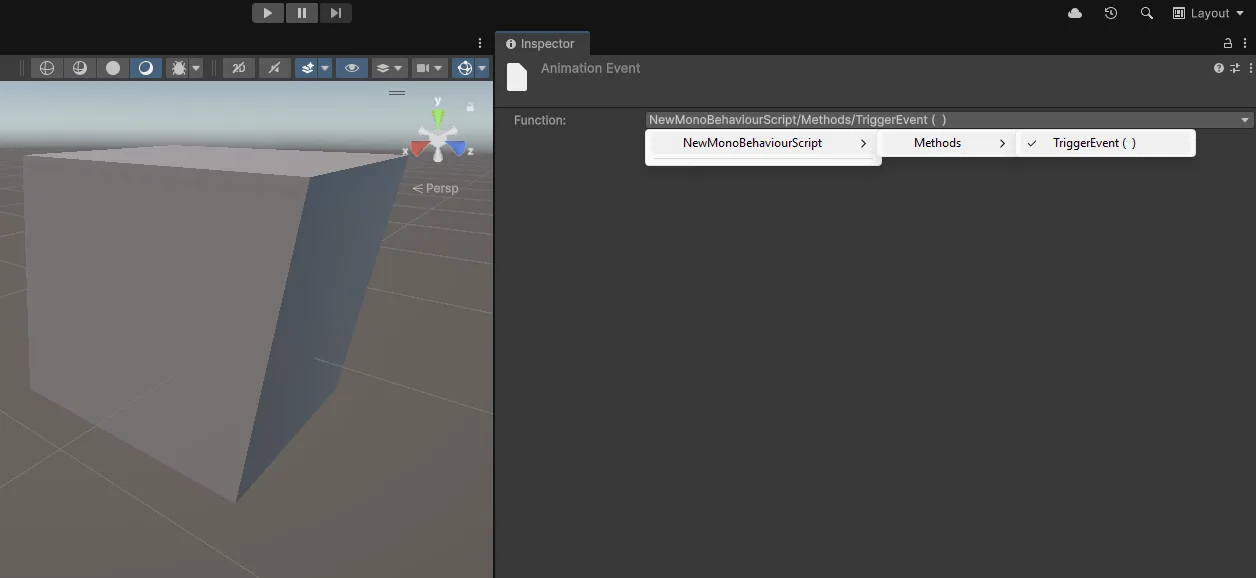This screenshot has height=578, width=1256.
Task: Select wireframe draw mode globe icon
Action: point(47,68)
